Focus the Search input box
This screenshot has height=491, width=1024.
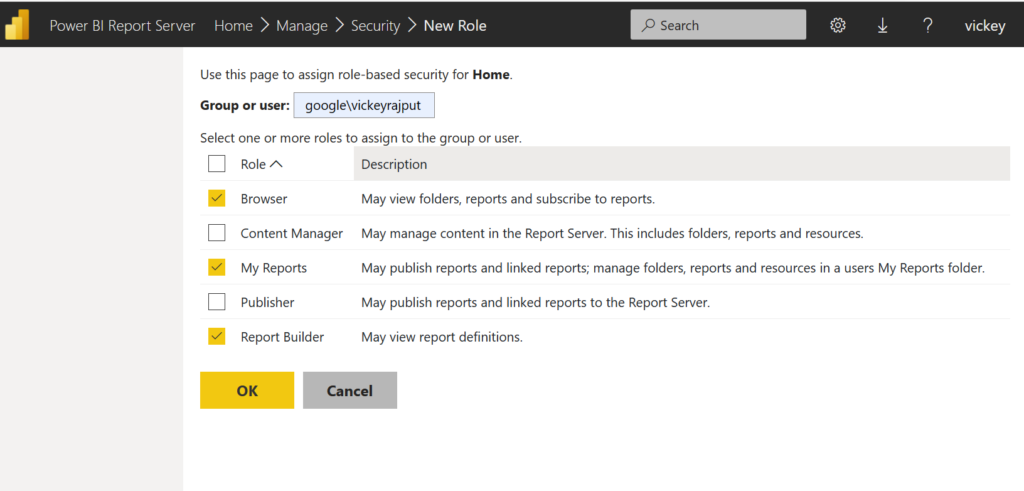(x=718, y=25)
